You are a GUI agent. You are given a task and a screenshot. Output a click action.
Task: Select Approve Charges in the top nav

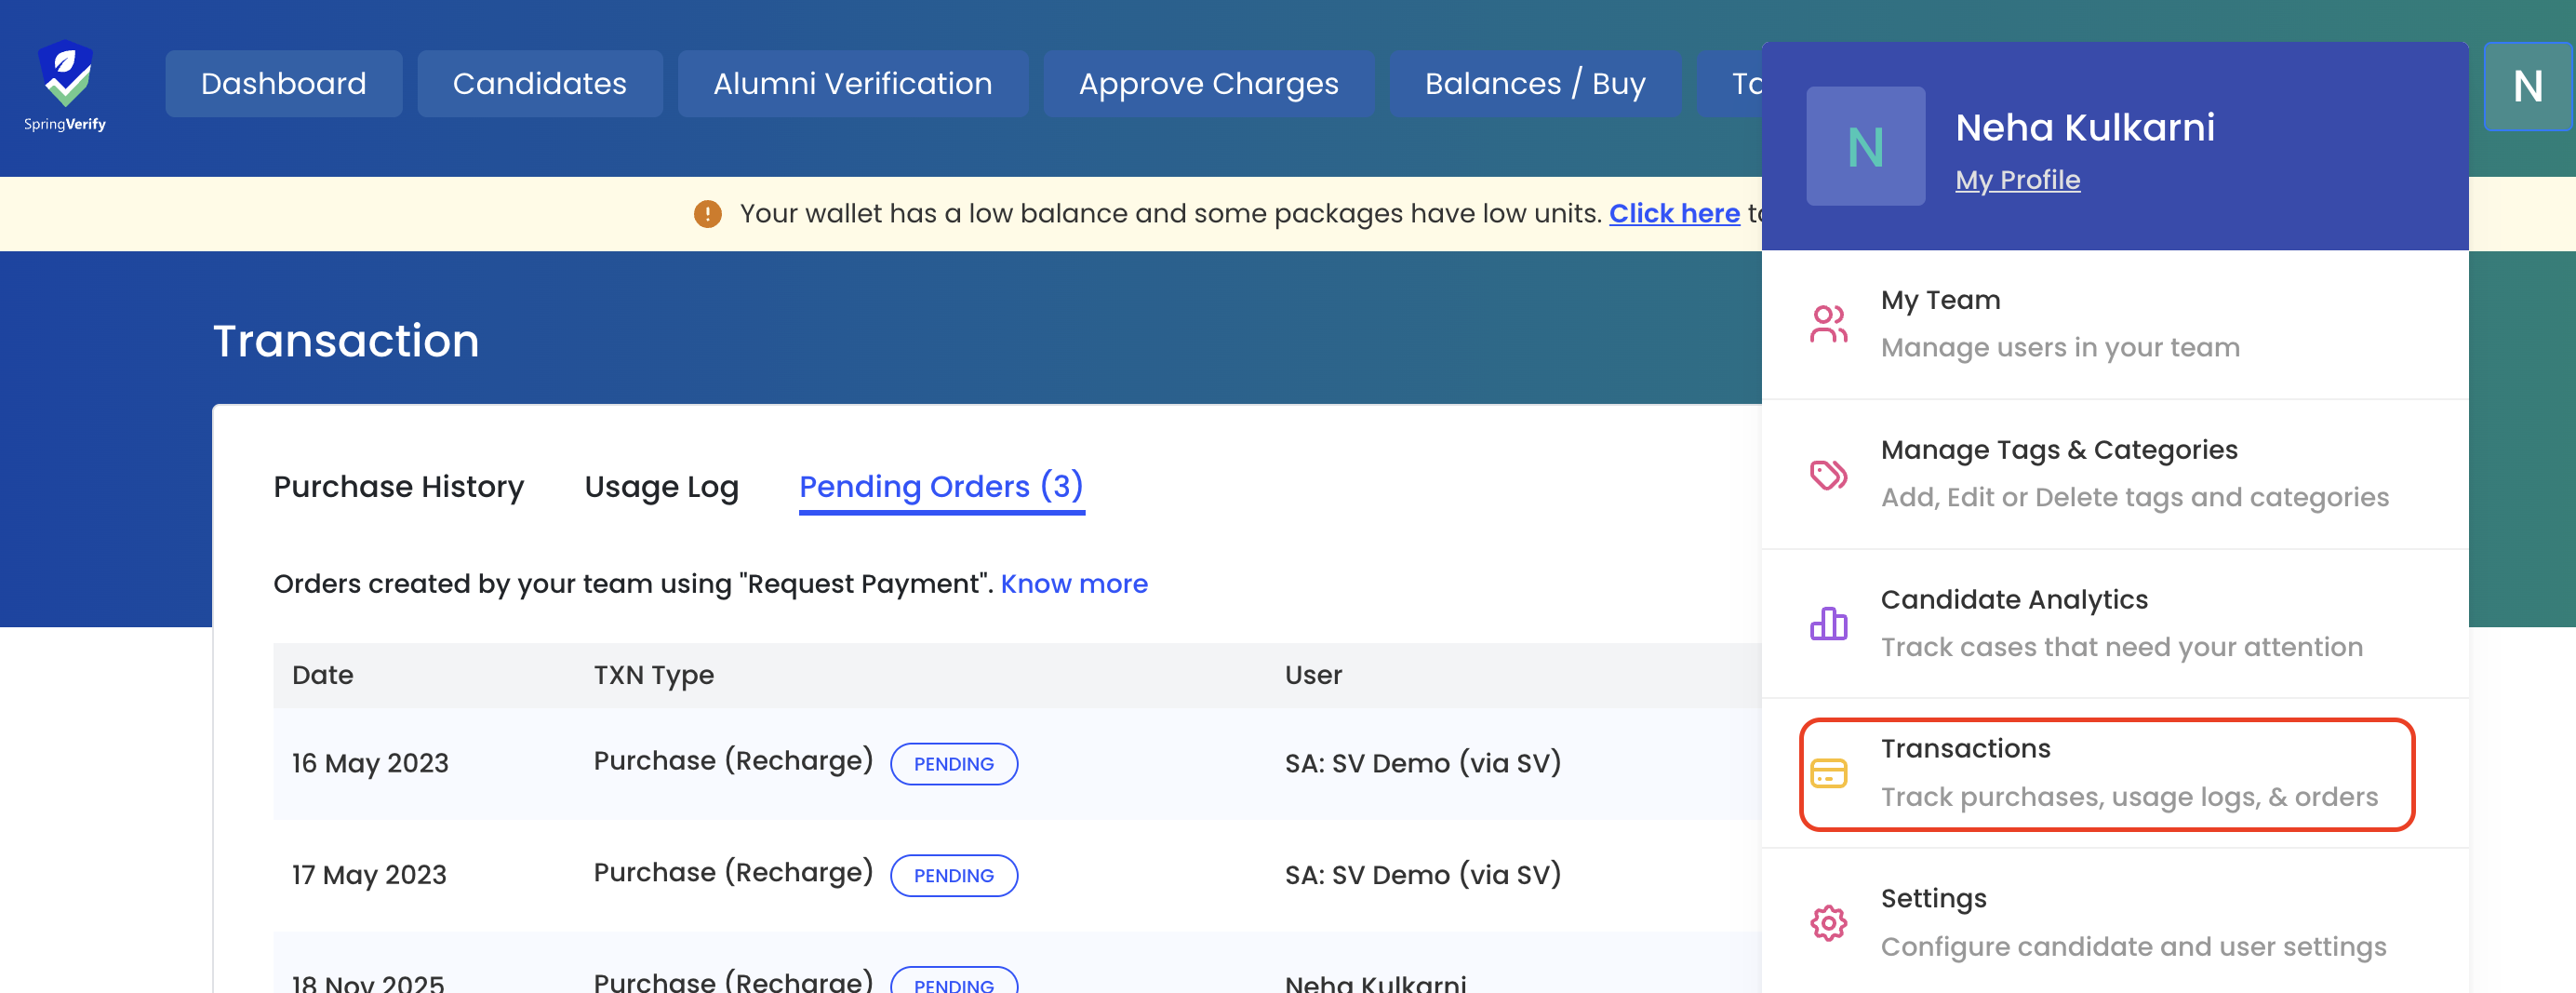pyautogui.click(x=1207, y=84)
